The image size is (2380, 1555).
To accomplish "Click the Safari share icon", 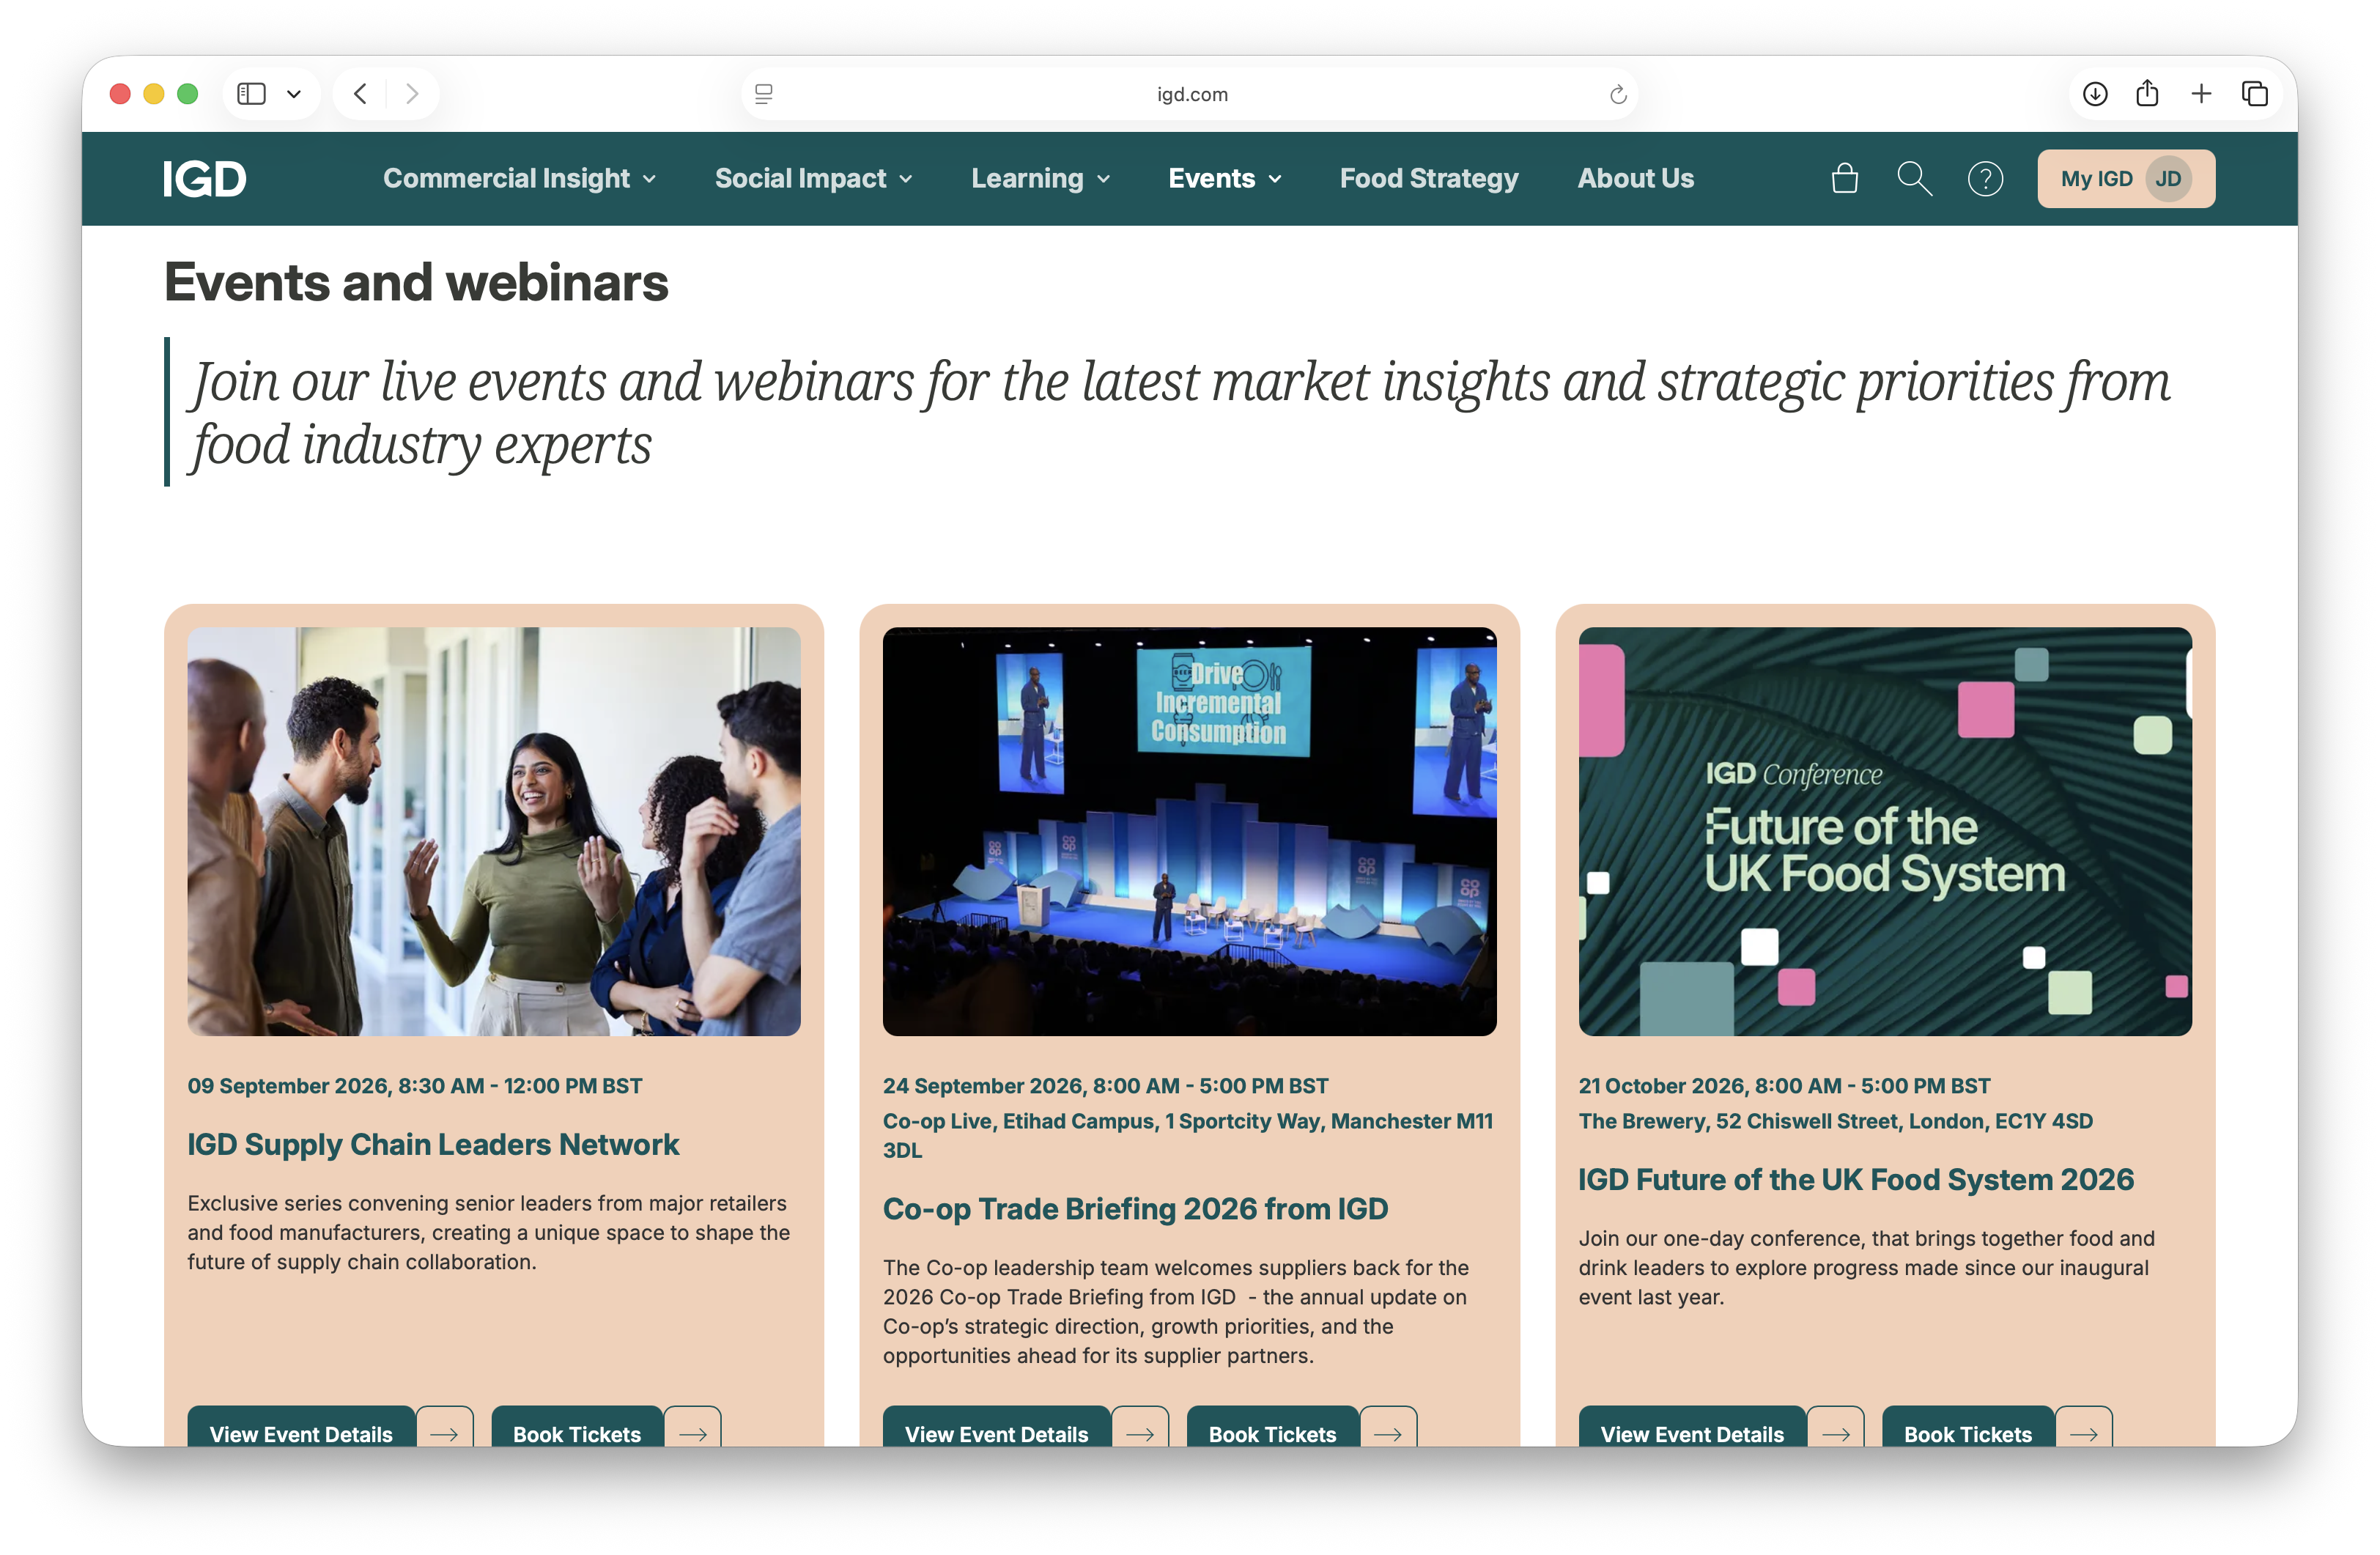I will pos(2147,94).
